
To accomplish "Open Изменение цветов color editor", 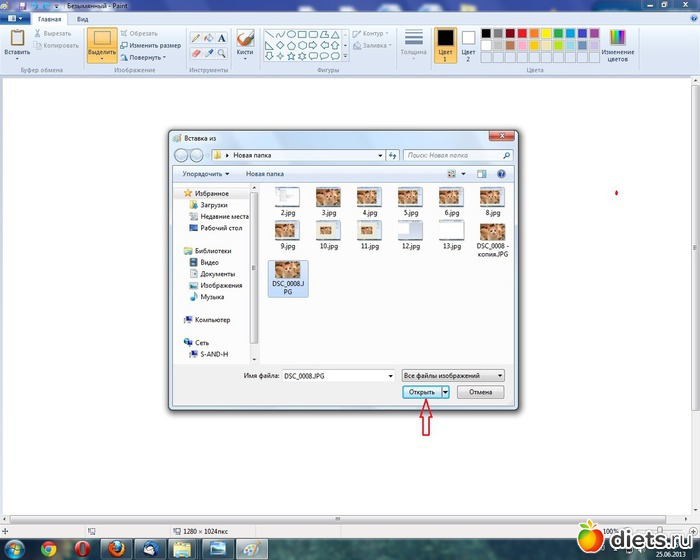I will 618,45.
